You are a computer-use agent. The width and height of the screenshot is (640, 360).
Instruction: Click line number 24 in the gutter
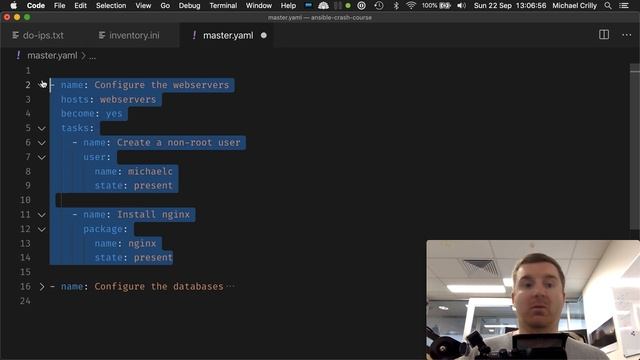click(25, 301)
